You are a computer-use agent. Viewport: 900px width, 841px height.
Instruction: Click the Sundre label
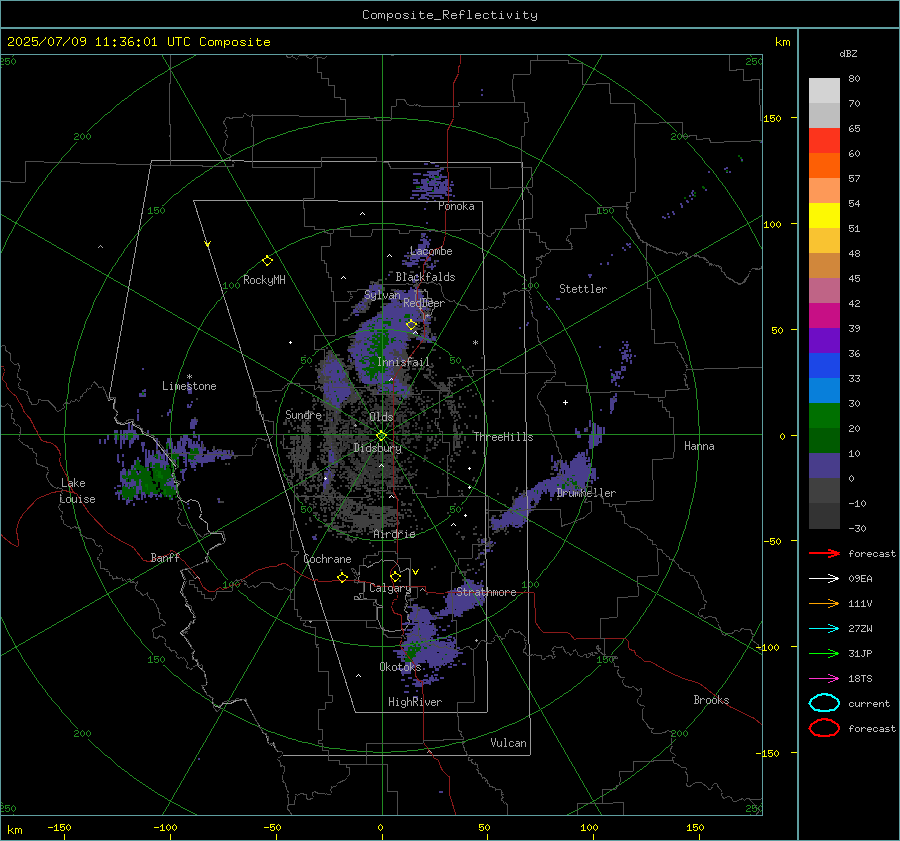click(303, 414)
